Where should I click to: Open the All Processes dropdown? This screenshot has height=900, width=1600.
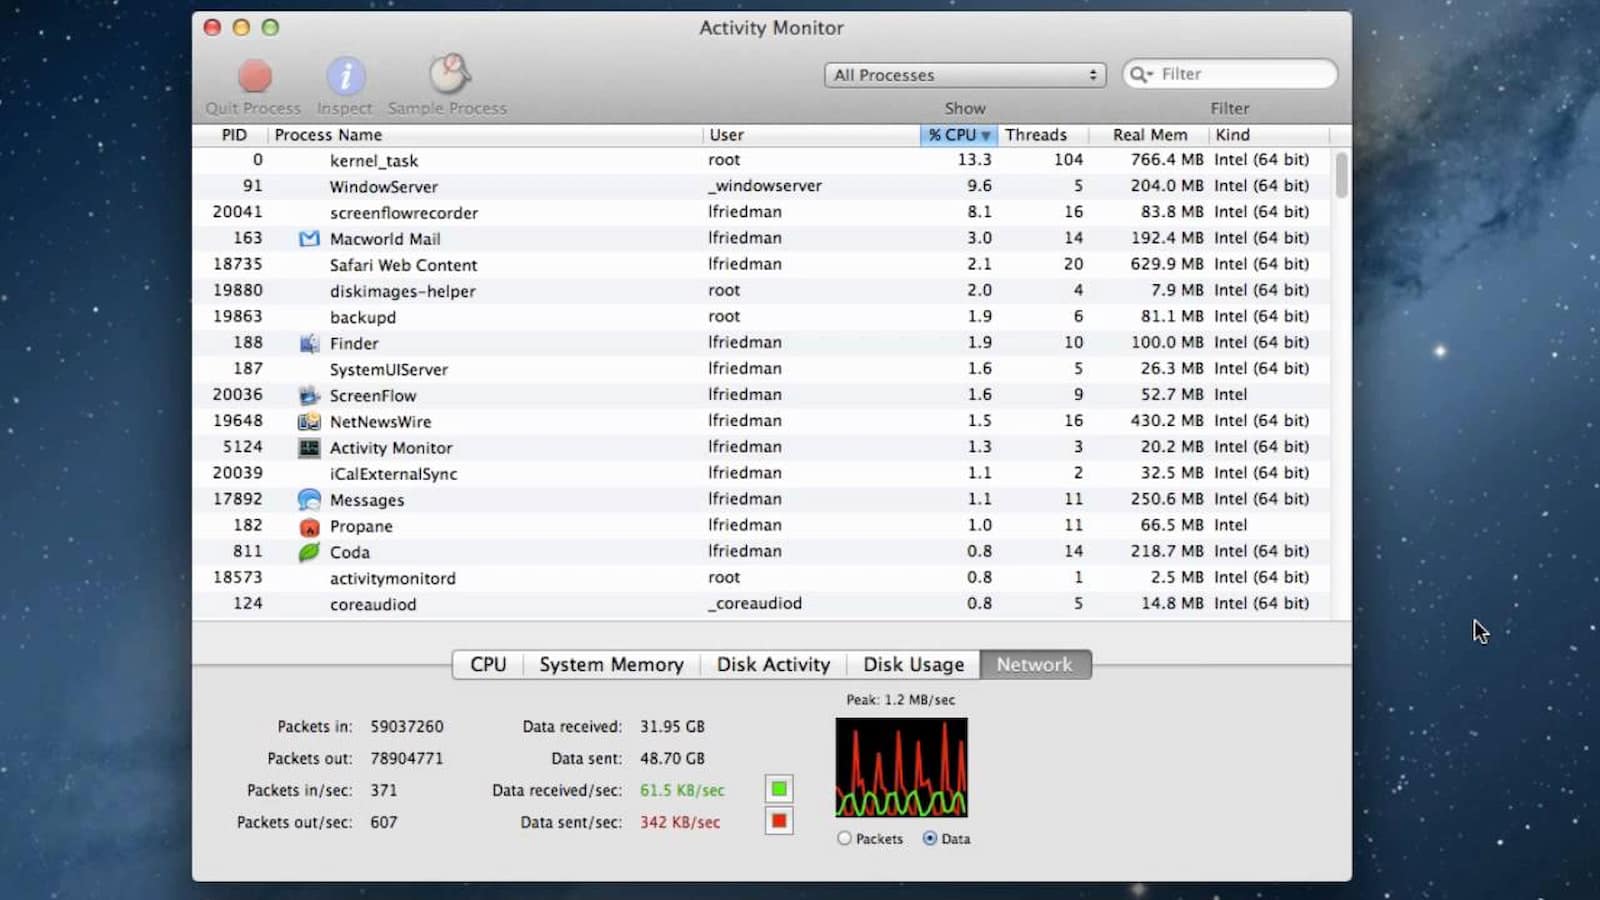coord(964,75)
